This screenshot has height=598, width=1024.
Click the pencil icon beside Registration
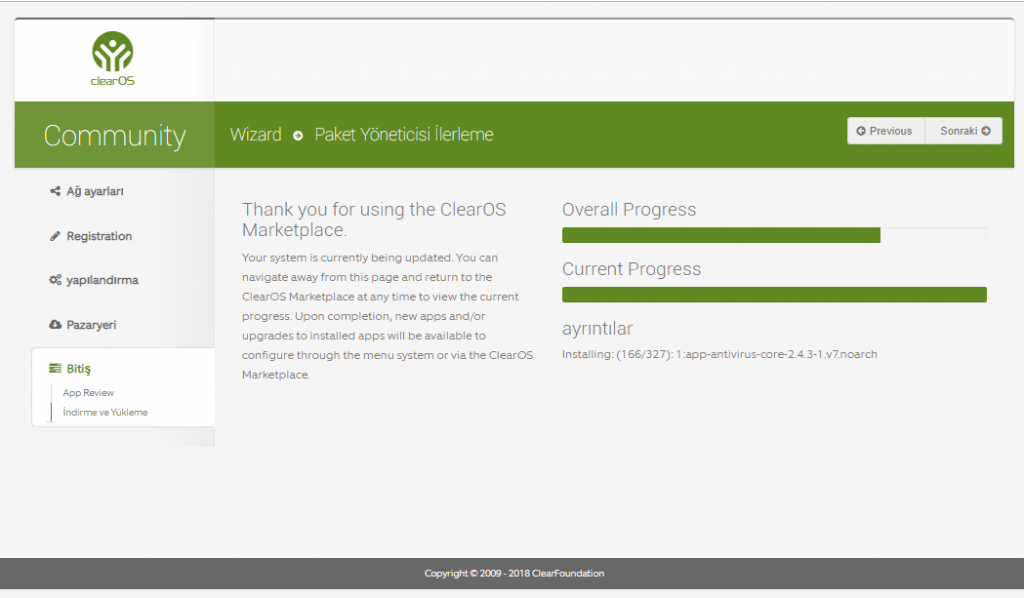coord(55,236)
